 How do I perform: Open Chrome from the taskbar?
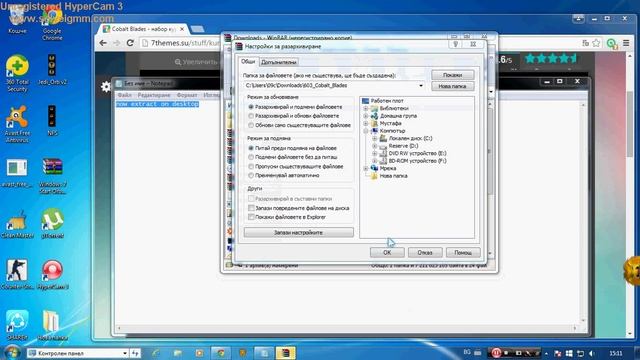[x=221, y=353]
